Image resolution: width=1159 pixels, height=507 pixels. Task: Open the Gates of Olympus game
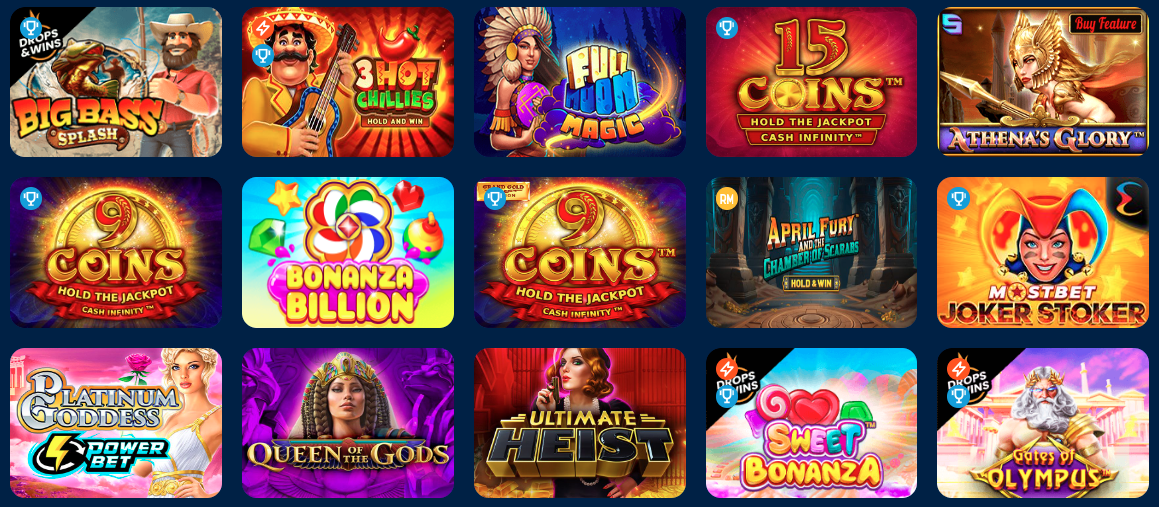point(1043,423)
